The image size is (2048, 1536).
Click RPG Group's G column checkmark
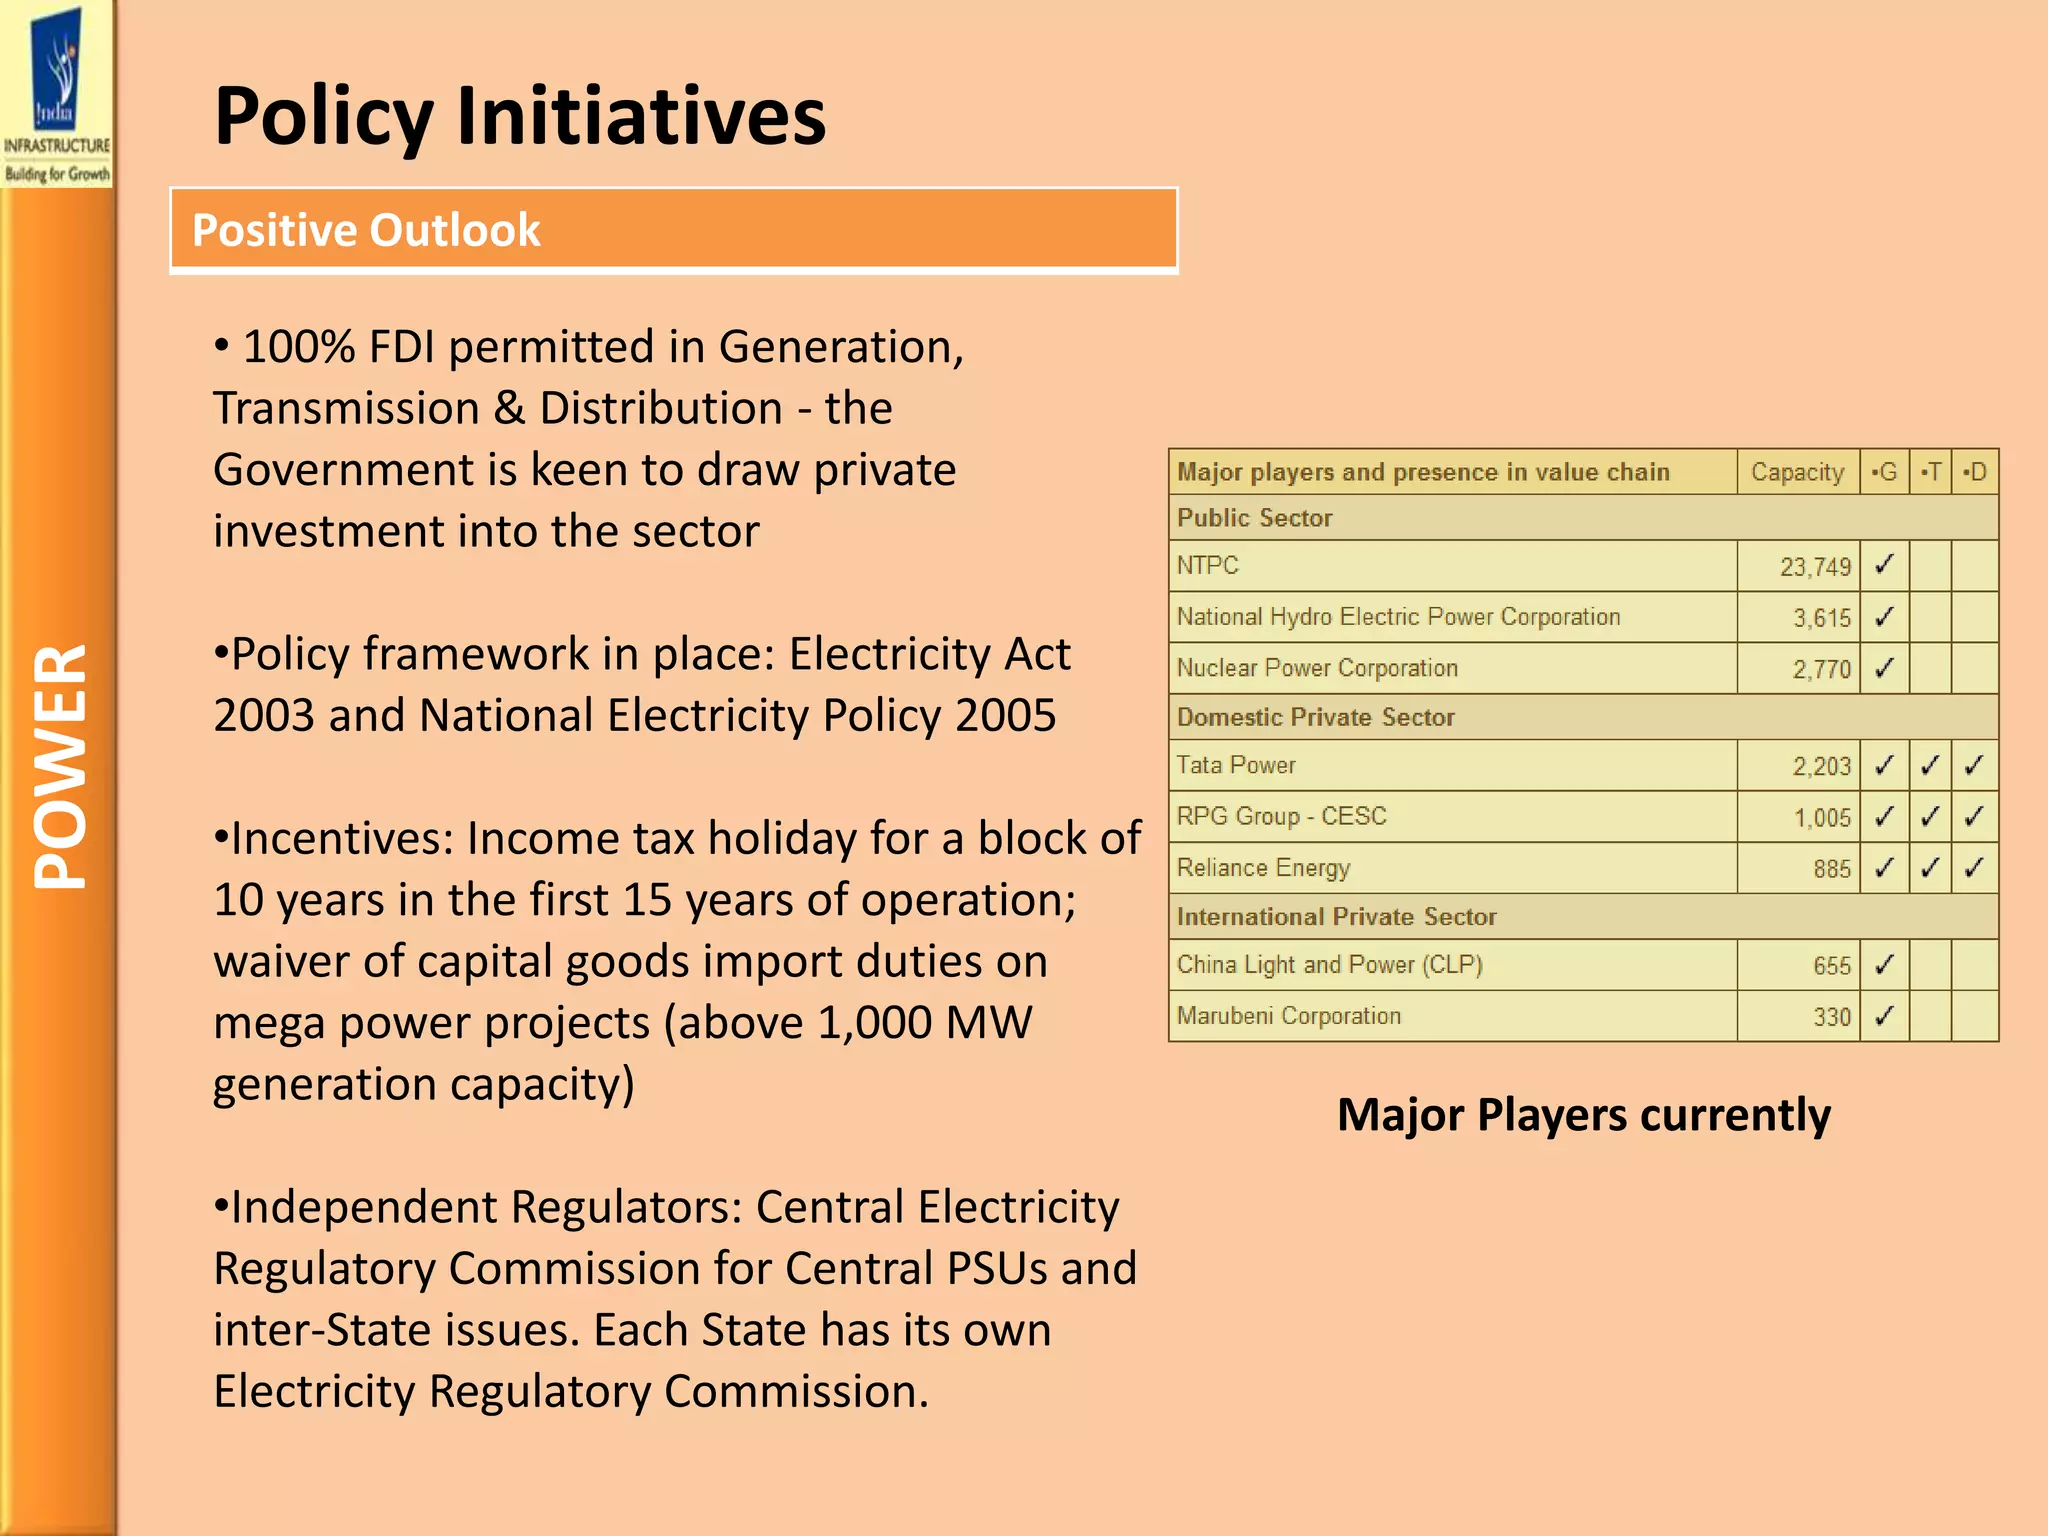click(1884, 816)
